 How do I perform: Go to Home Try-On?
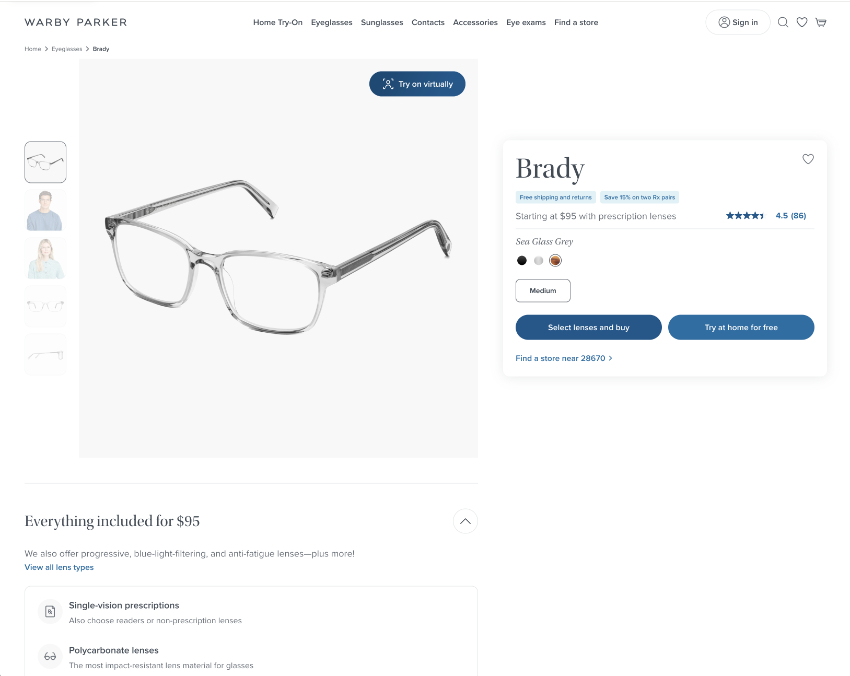pos(278,22)
